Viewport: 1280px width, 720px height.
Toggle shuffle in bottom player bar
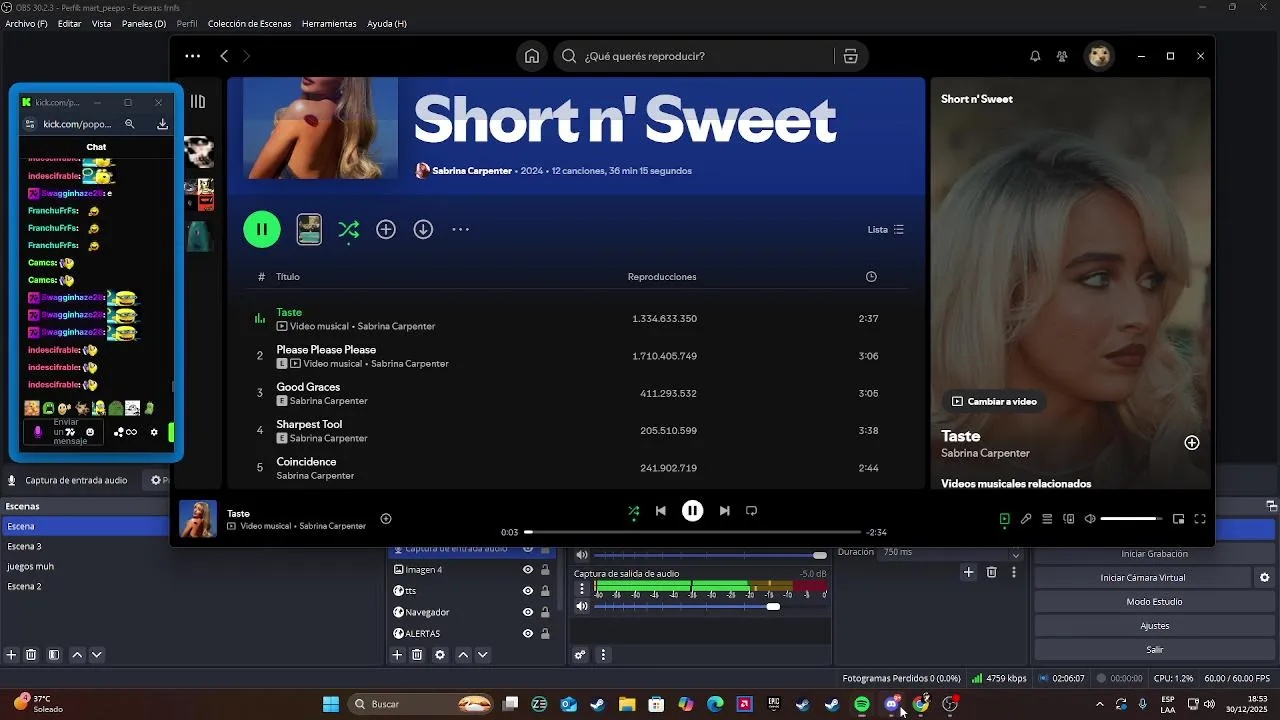(633, 511)
